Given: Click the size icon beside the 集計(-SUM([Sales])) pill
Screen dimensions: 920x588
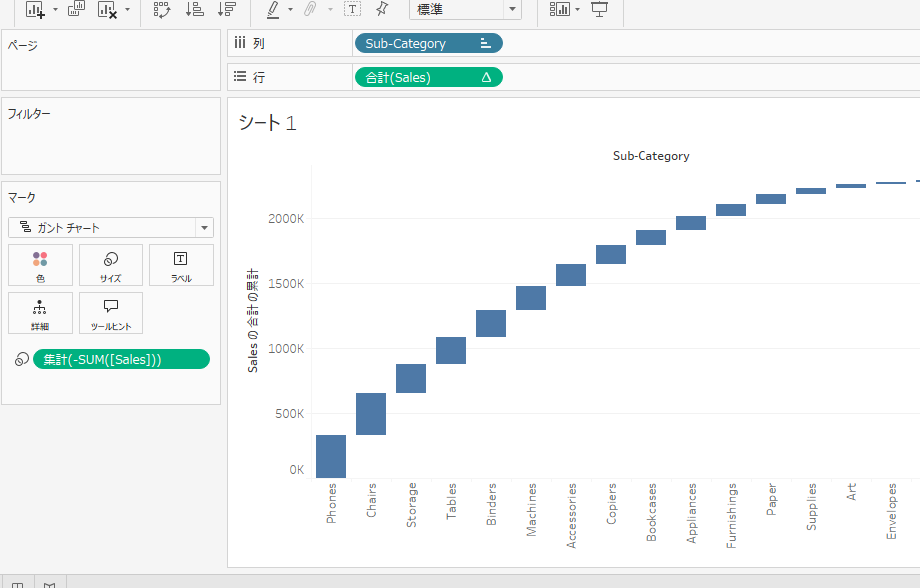Looking at the screenshot, I should click(22, 359).
